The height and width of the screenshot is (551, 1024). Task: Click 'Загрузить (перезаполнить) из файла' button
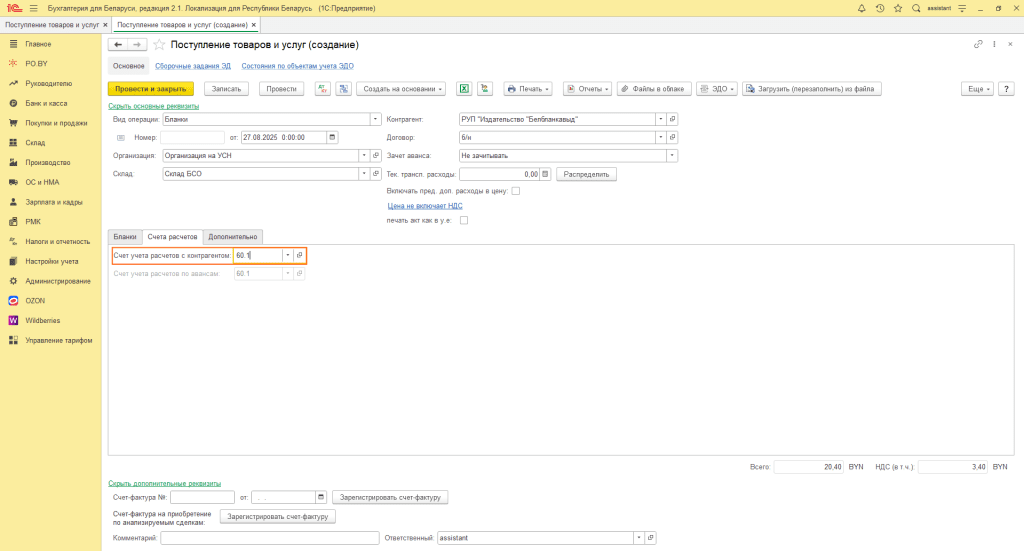click(x=812, y=89)
